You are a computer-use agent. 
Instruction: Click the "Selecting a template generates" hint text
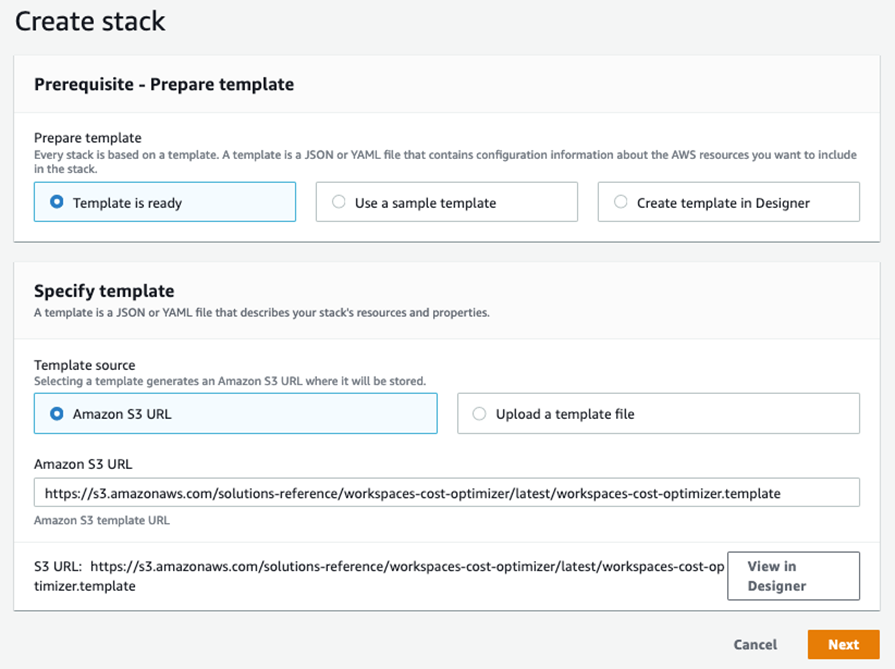pyautogui.click(x=230, y=381)
